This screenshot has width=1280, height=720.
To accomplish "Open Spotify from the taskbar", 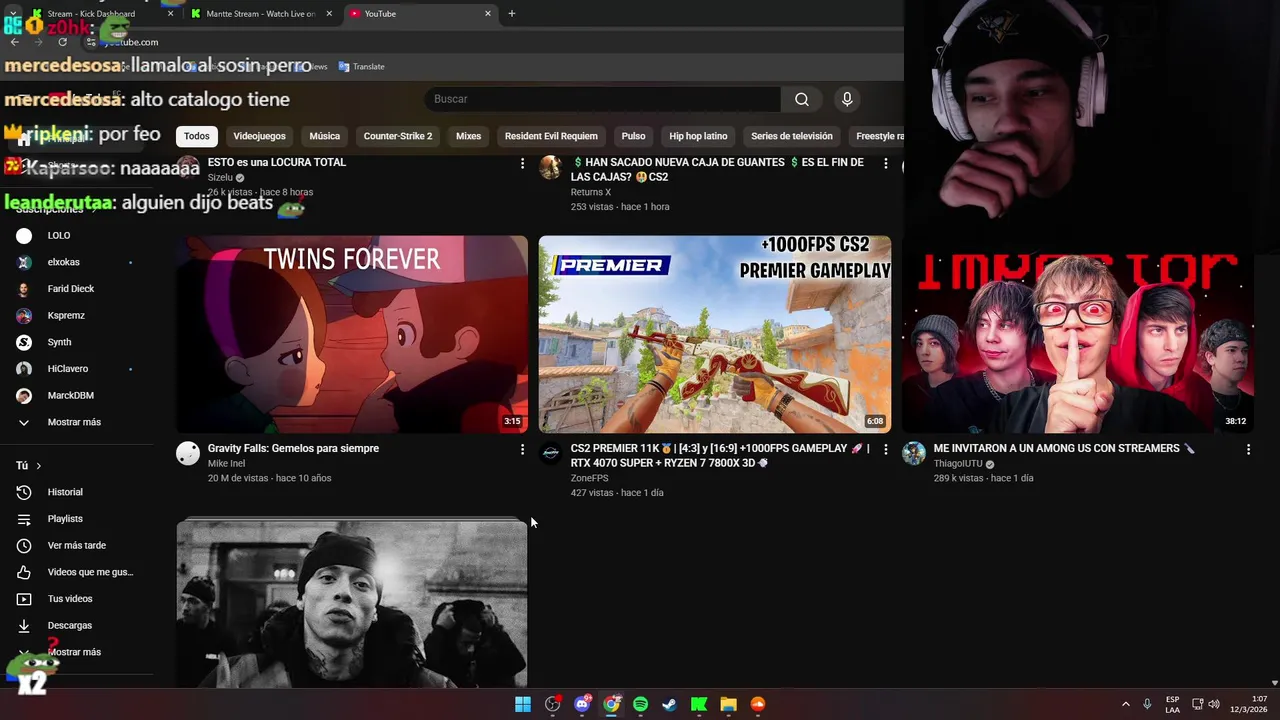I will pyautogui.click(x=640, y=704).
